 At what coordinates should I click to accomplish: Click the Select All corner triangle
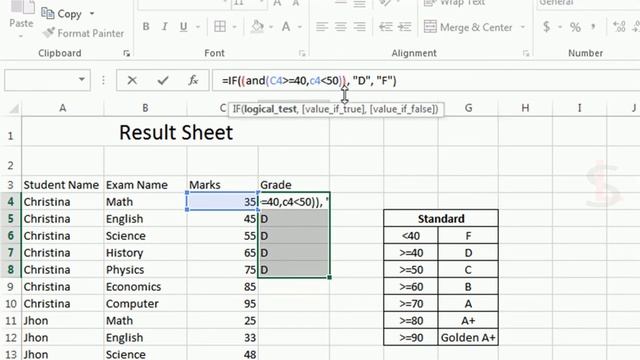click(x=14, y=109)
